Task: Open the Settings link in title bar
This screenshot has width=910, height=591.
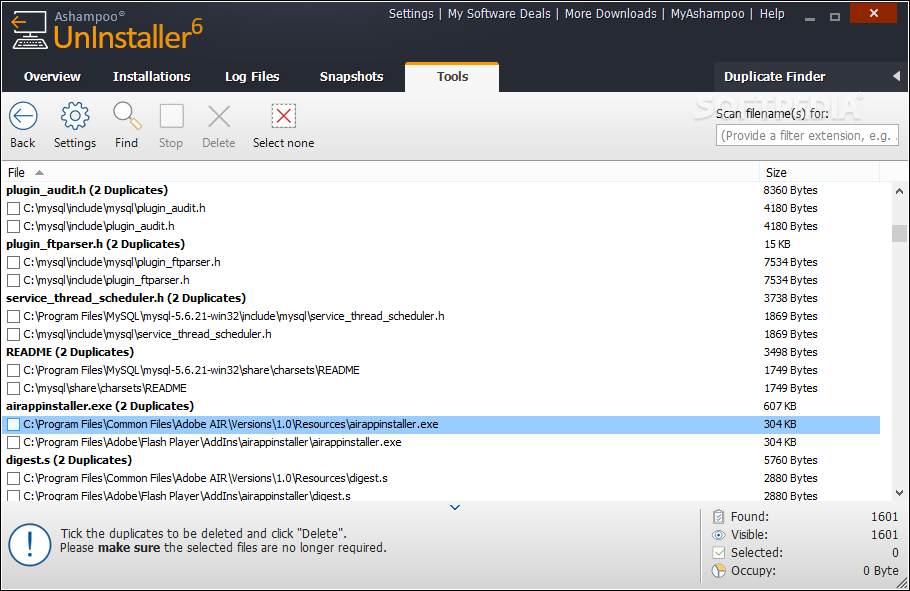Action: pyautogui.click(x=411, y=14)
